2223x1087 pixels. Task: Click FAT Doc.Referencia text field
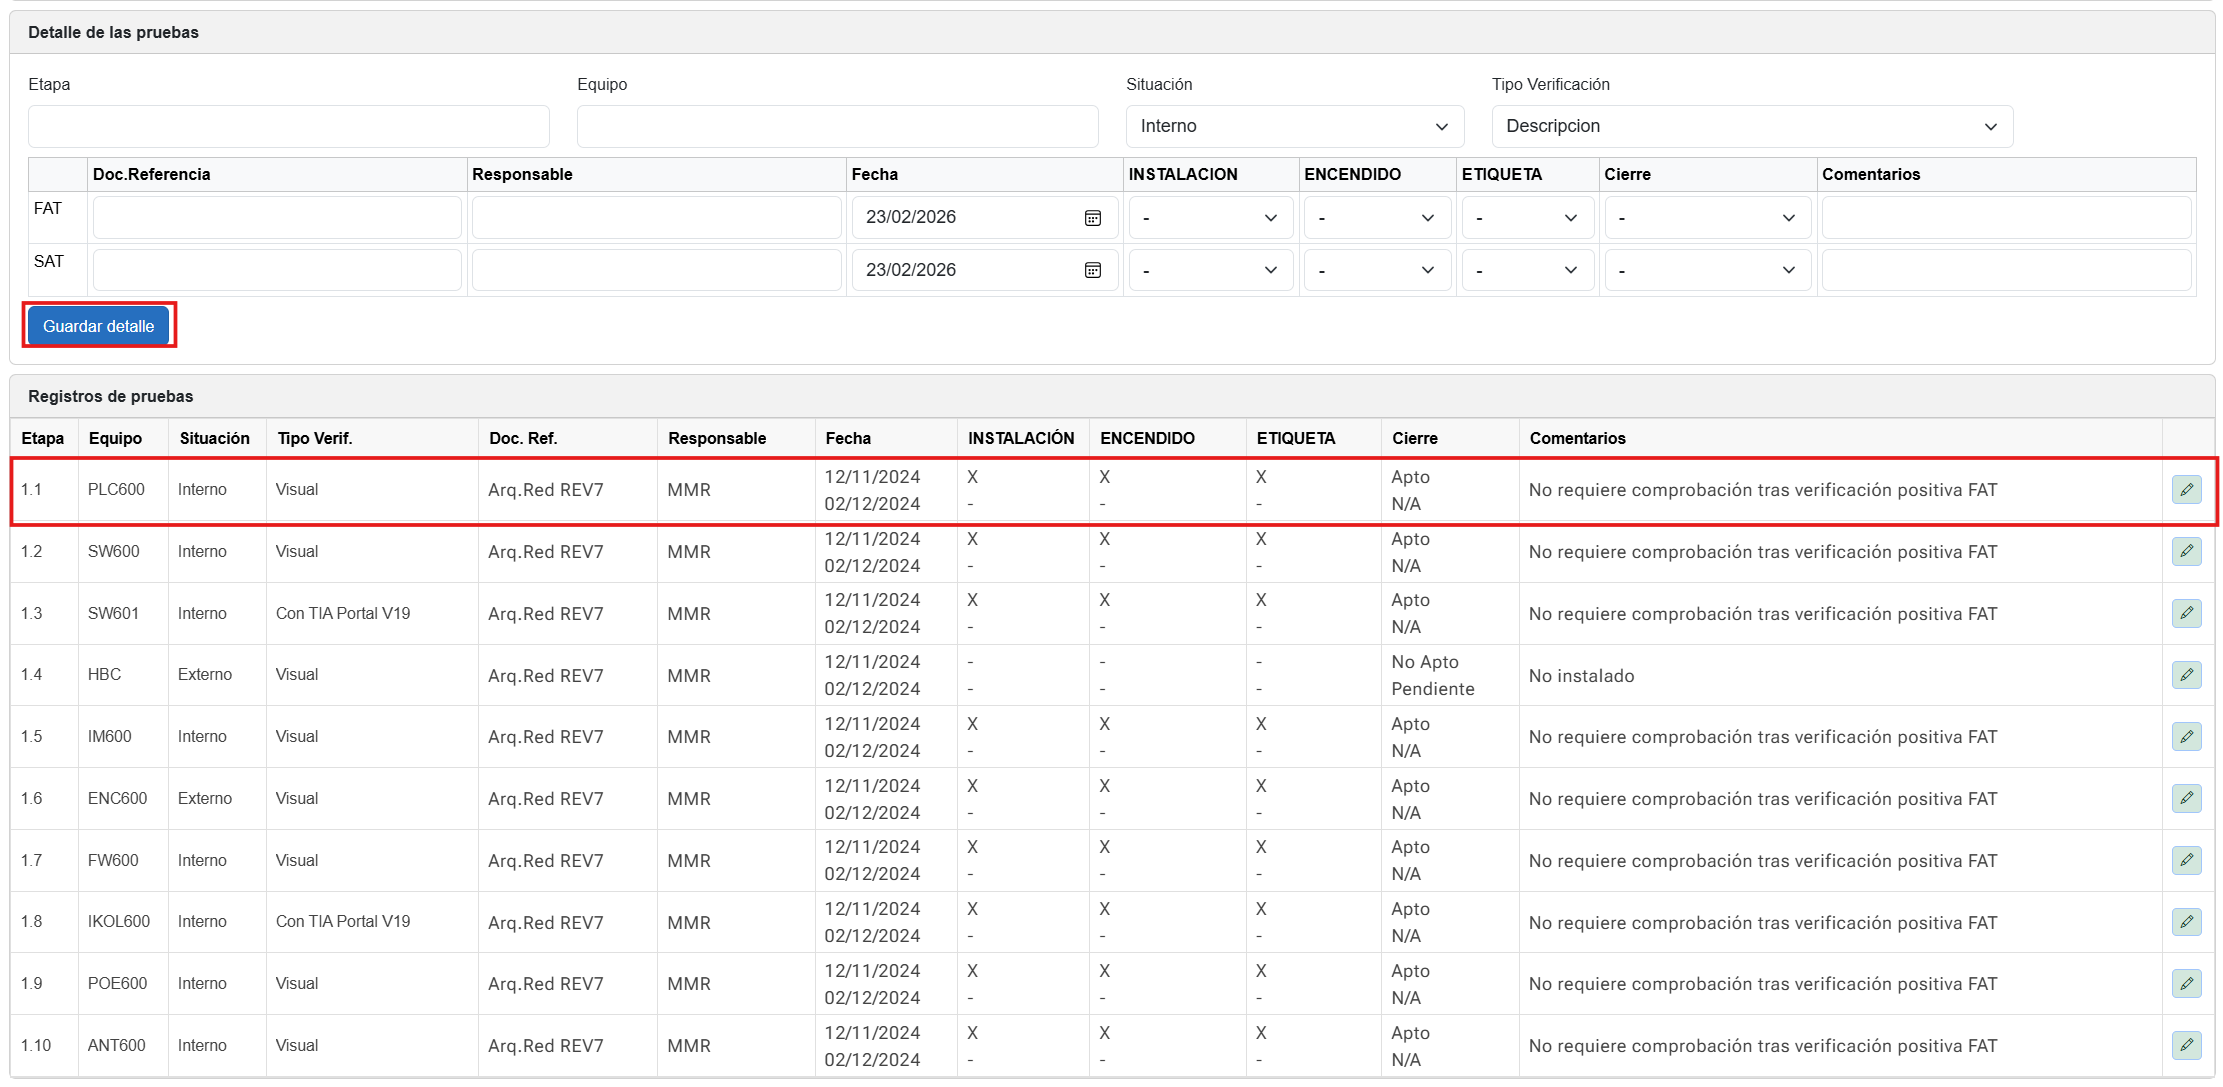(x=277, y=218)
